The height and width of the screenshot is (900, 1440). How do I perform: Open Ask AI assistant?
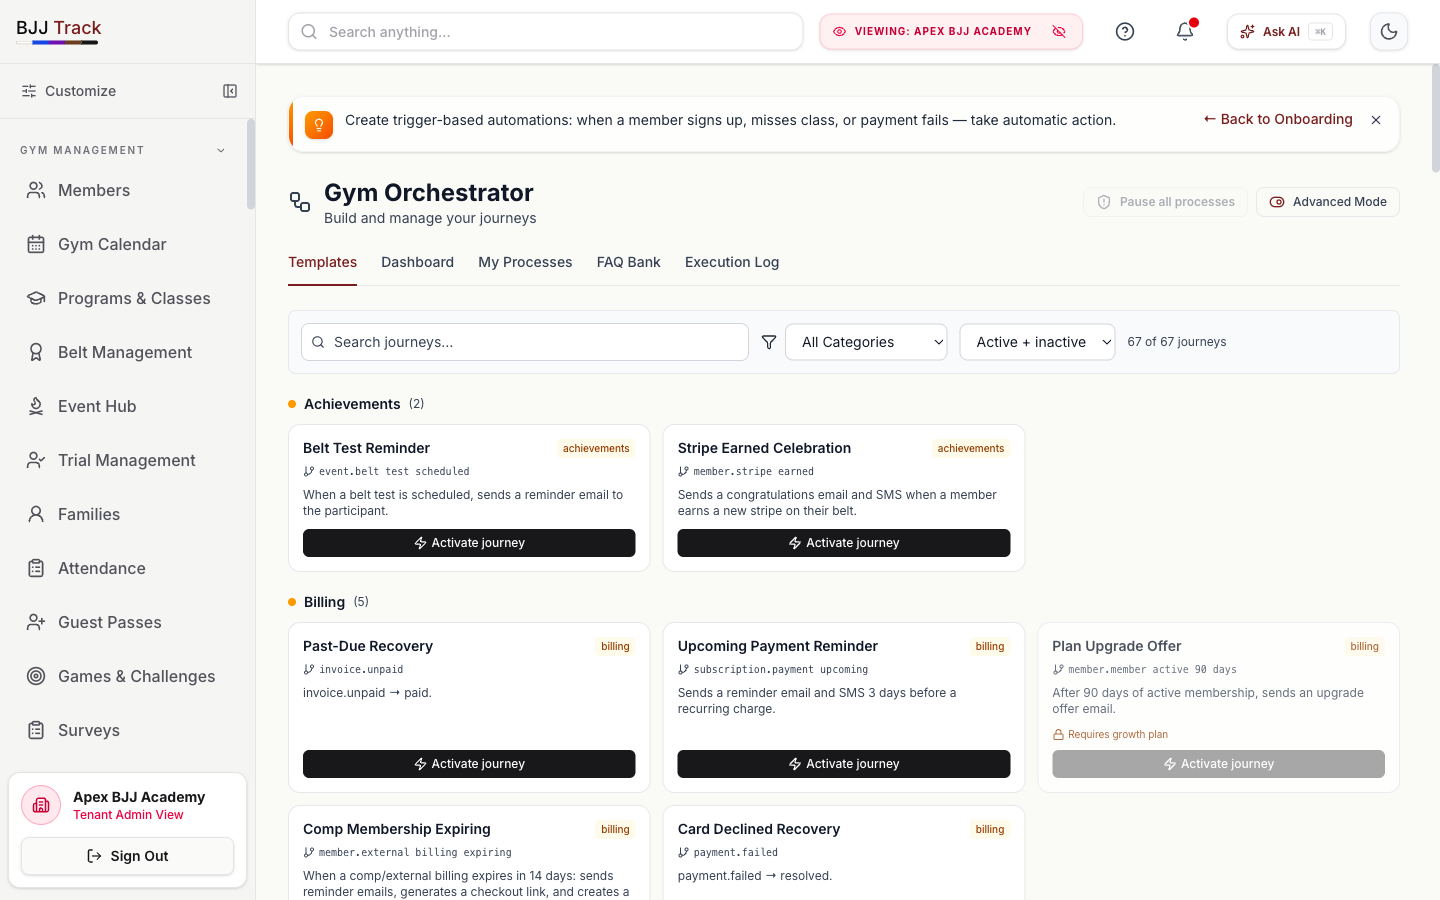point(1286,32)
